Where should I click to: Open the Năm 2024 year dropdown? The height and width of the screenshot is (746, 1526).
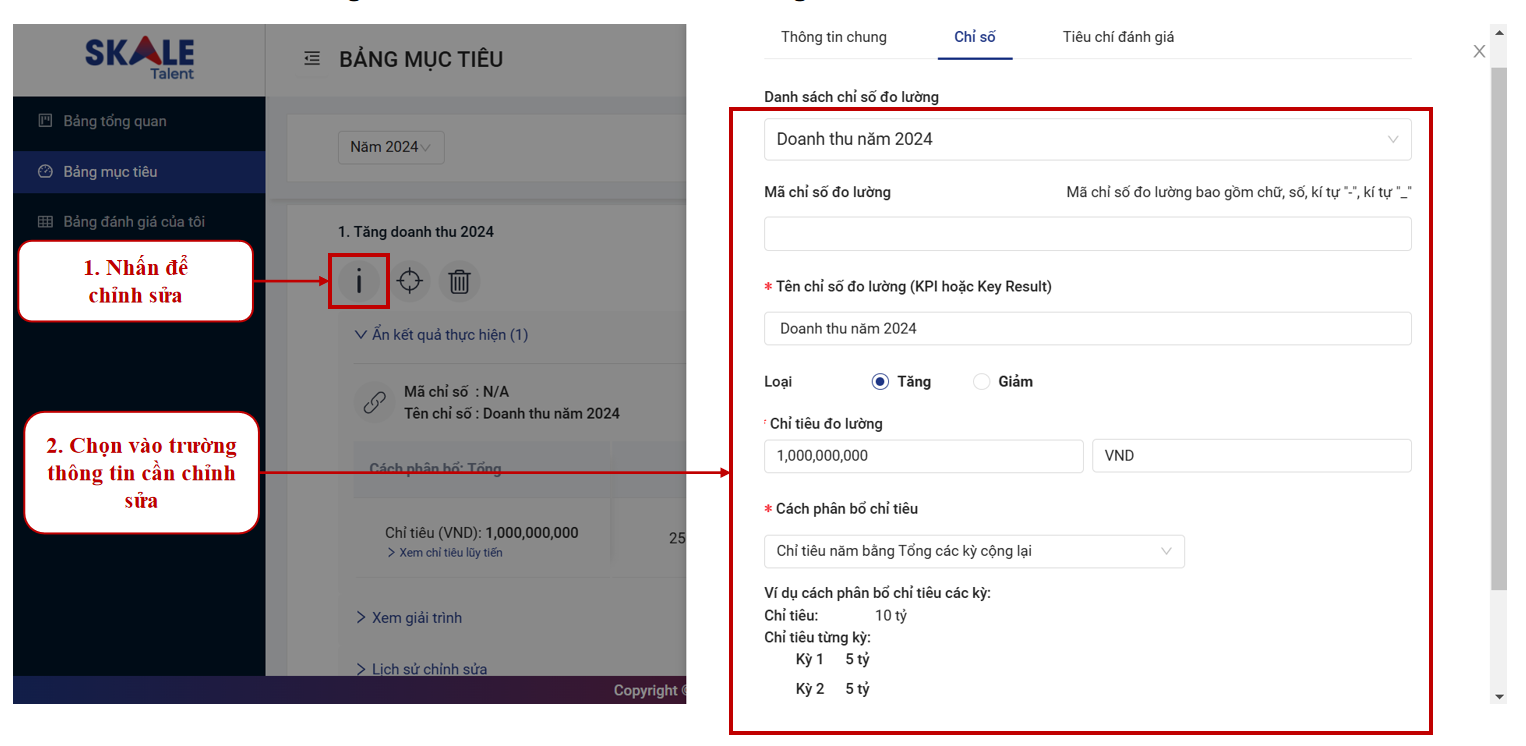pos(390,147)
